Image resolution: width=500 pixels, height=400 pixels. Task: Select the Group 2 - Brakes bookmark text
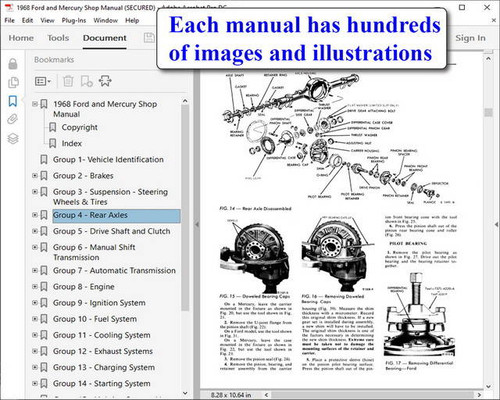coord(83,176)
